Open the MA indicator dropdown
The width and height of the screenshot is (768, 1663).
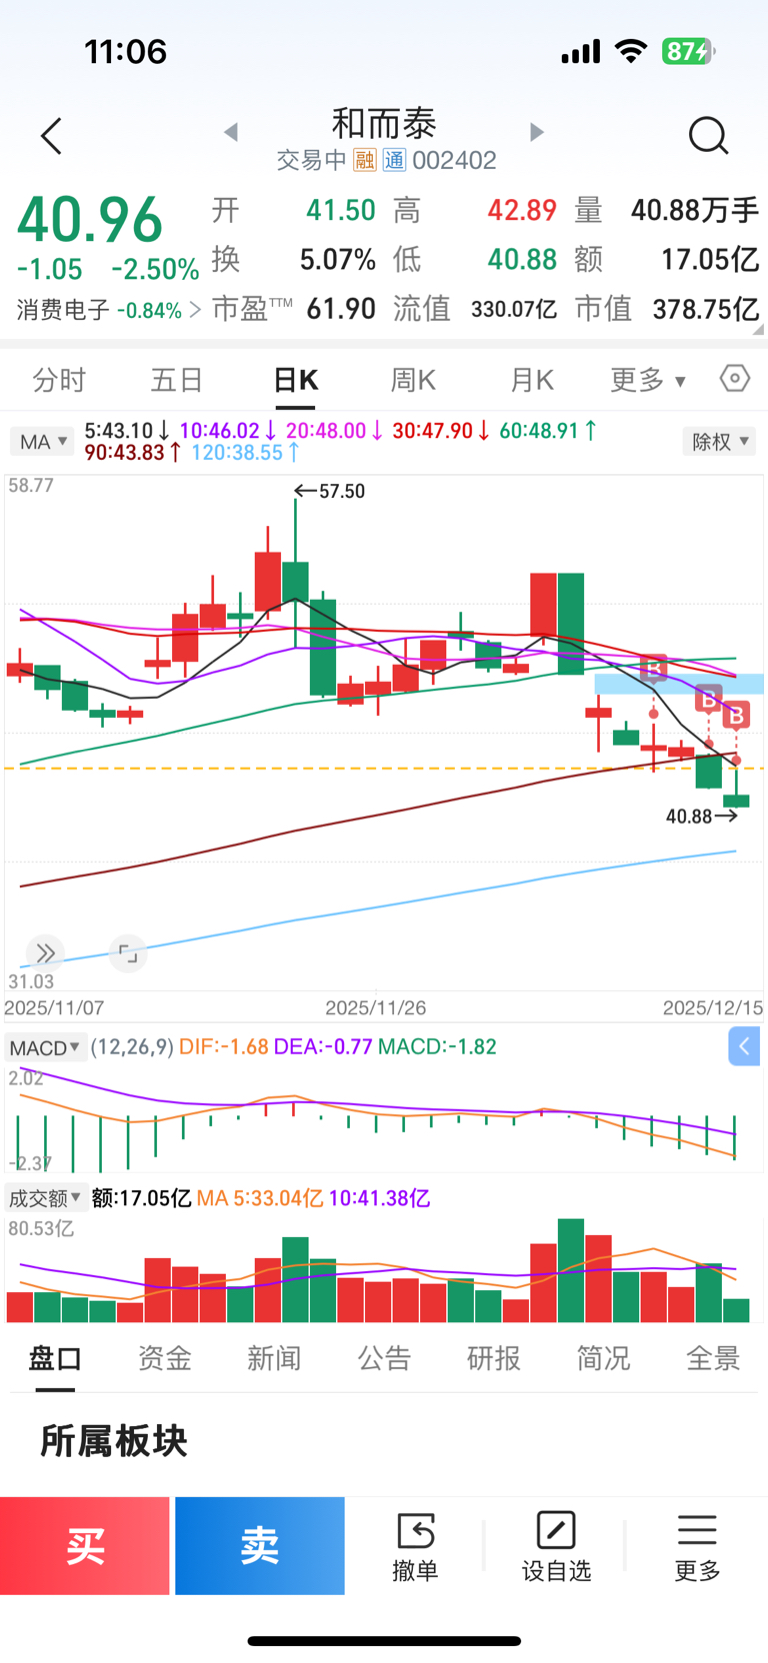tap(42, 441)
